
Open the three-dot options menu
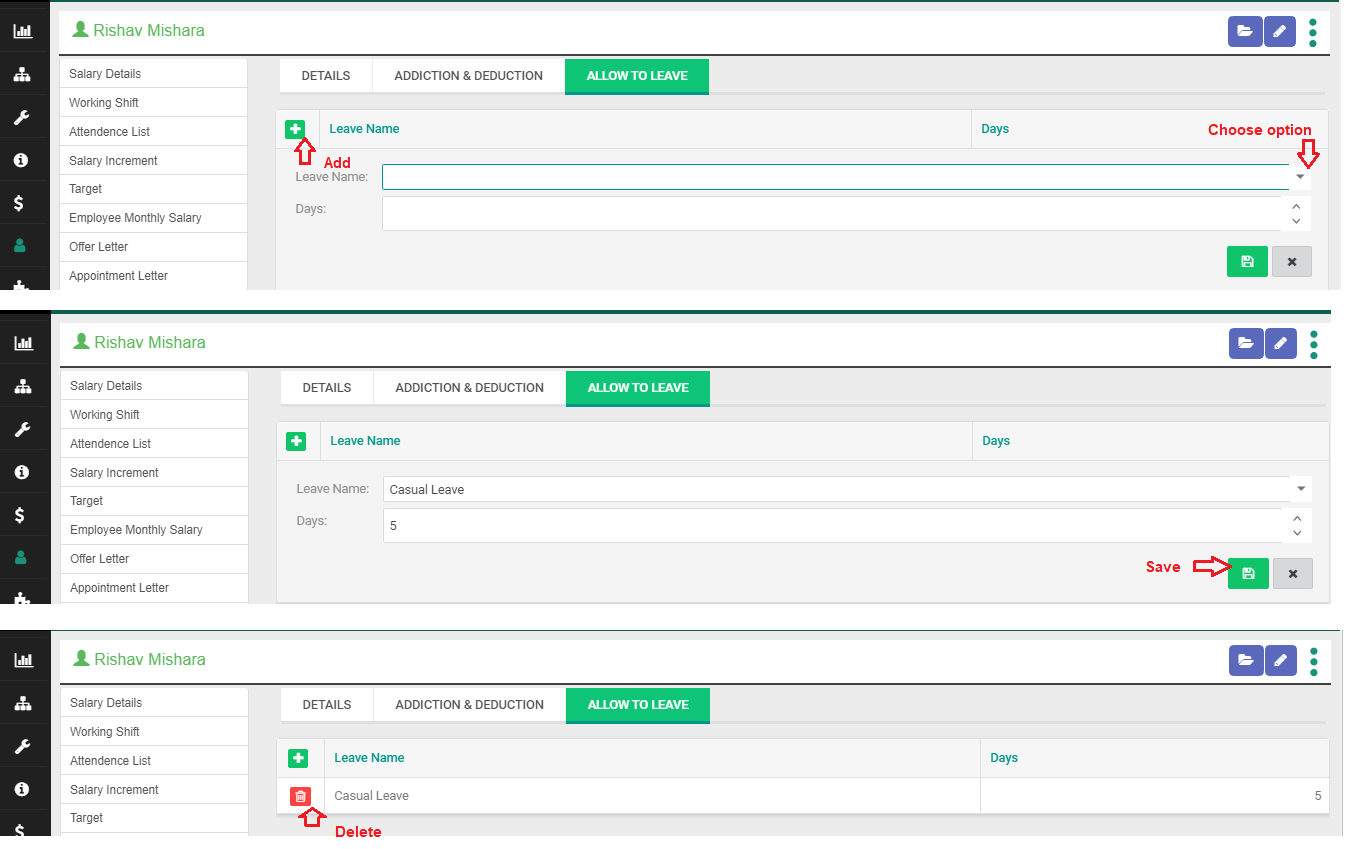pyautogui.click(x=1313, y=31)
